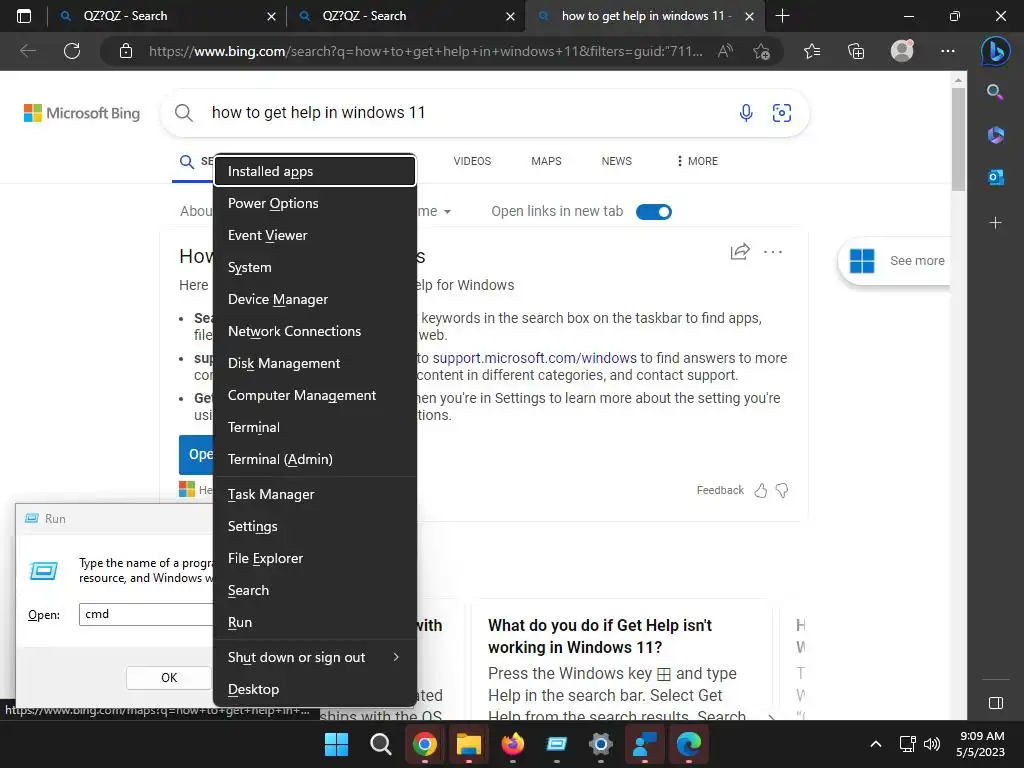Click thumbs up feedback icon
Image resolution: width=1024 pixels, height=768 pixels.
click(761, 490)
